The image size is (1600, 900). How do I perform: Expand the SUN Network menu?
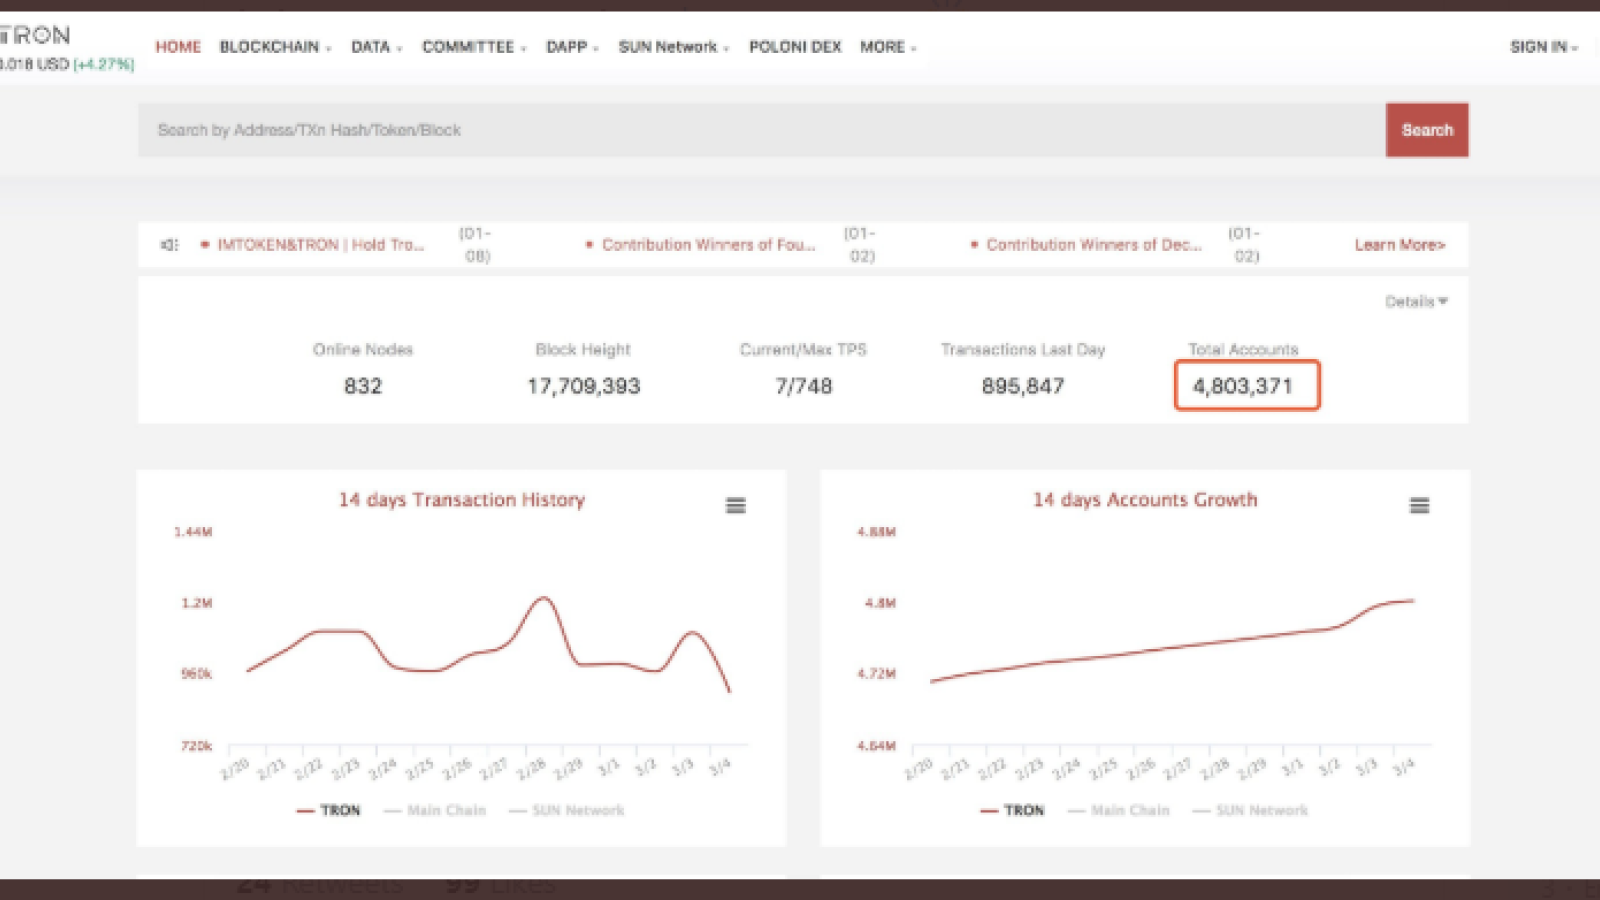click(x=674, y=47)
